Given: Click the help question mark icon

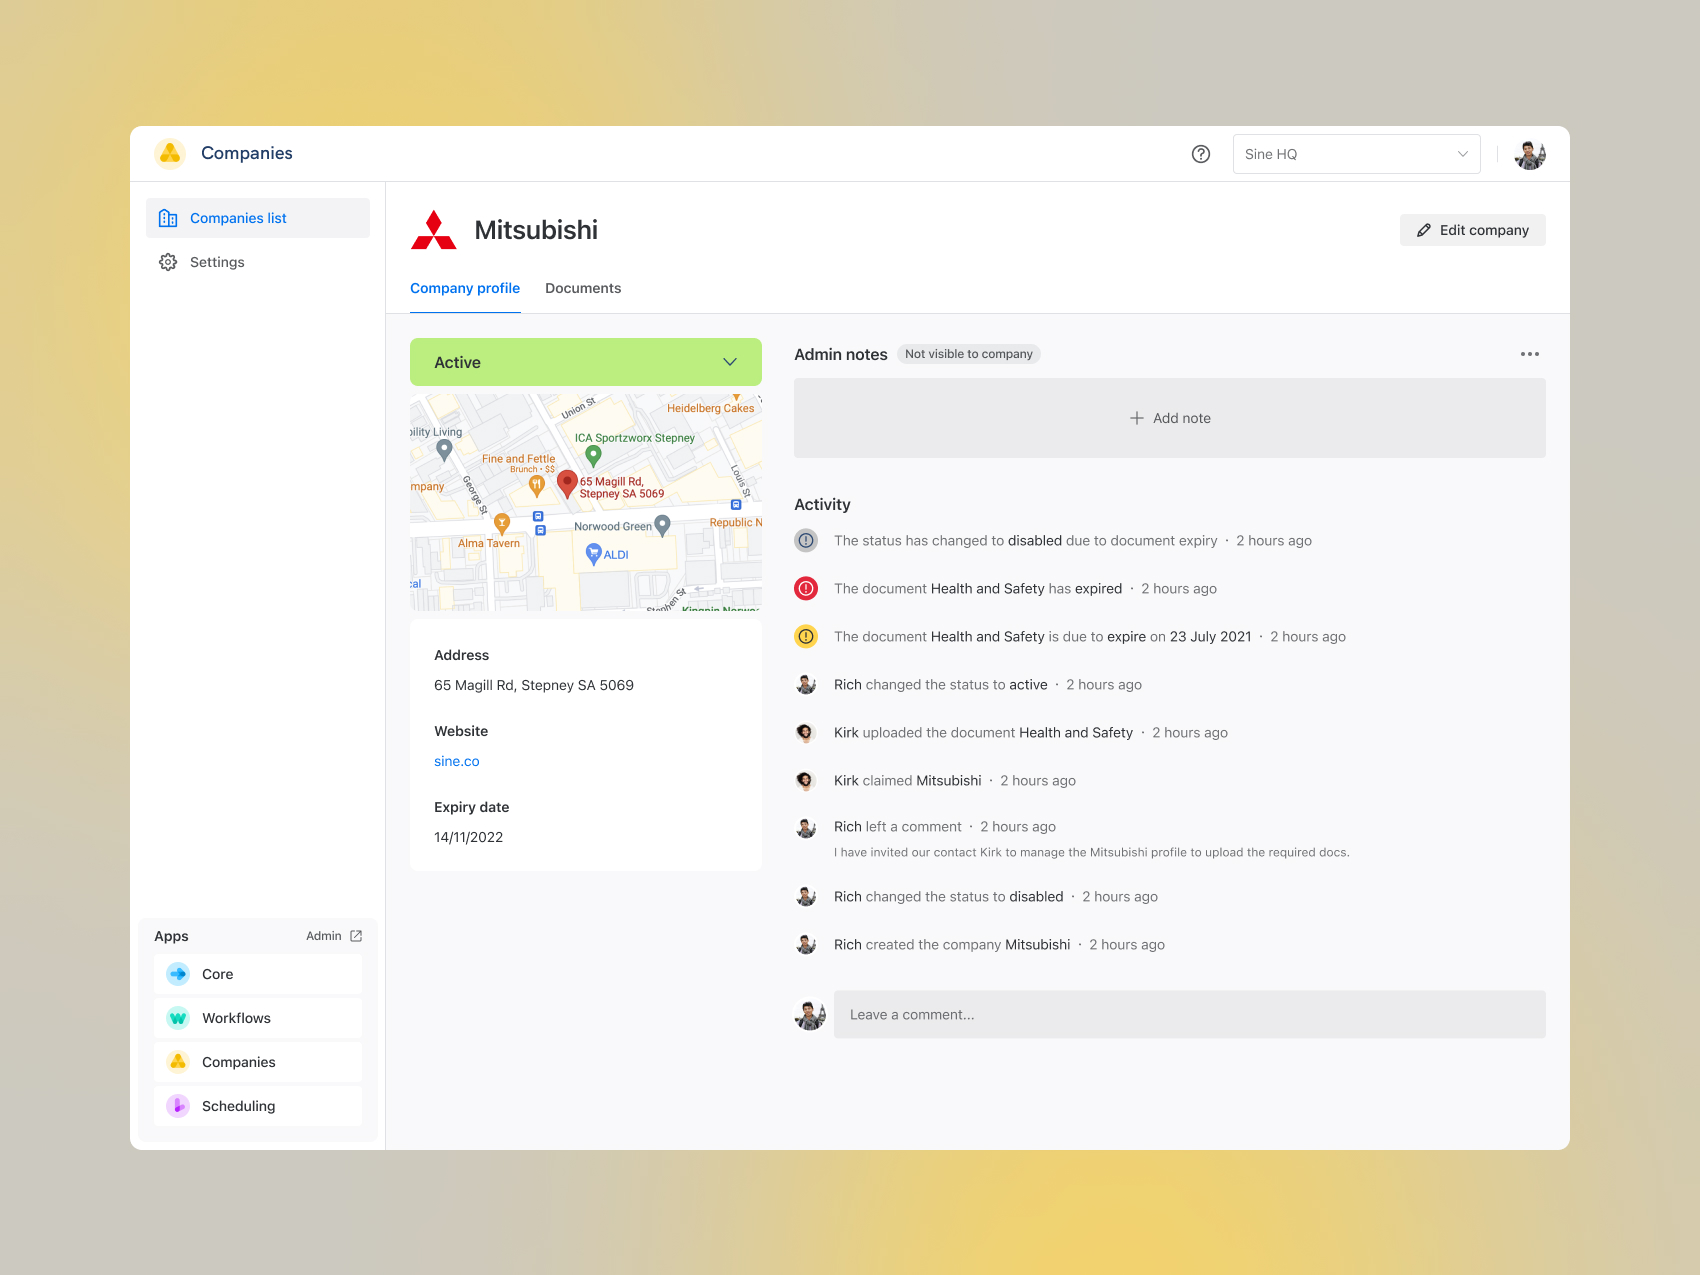Looking at the screenshot, I should (x=1200, y=153).
